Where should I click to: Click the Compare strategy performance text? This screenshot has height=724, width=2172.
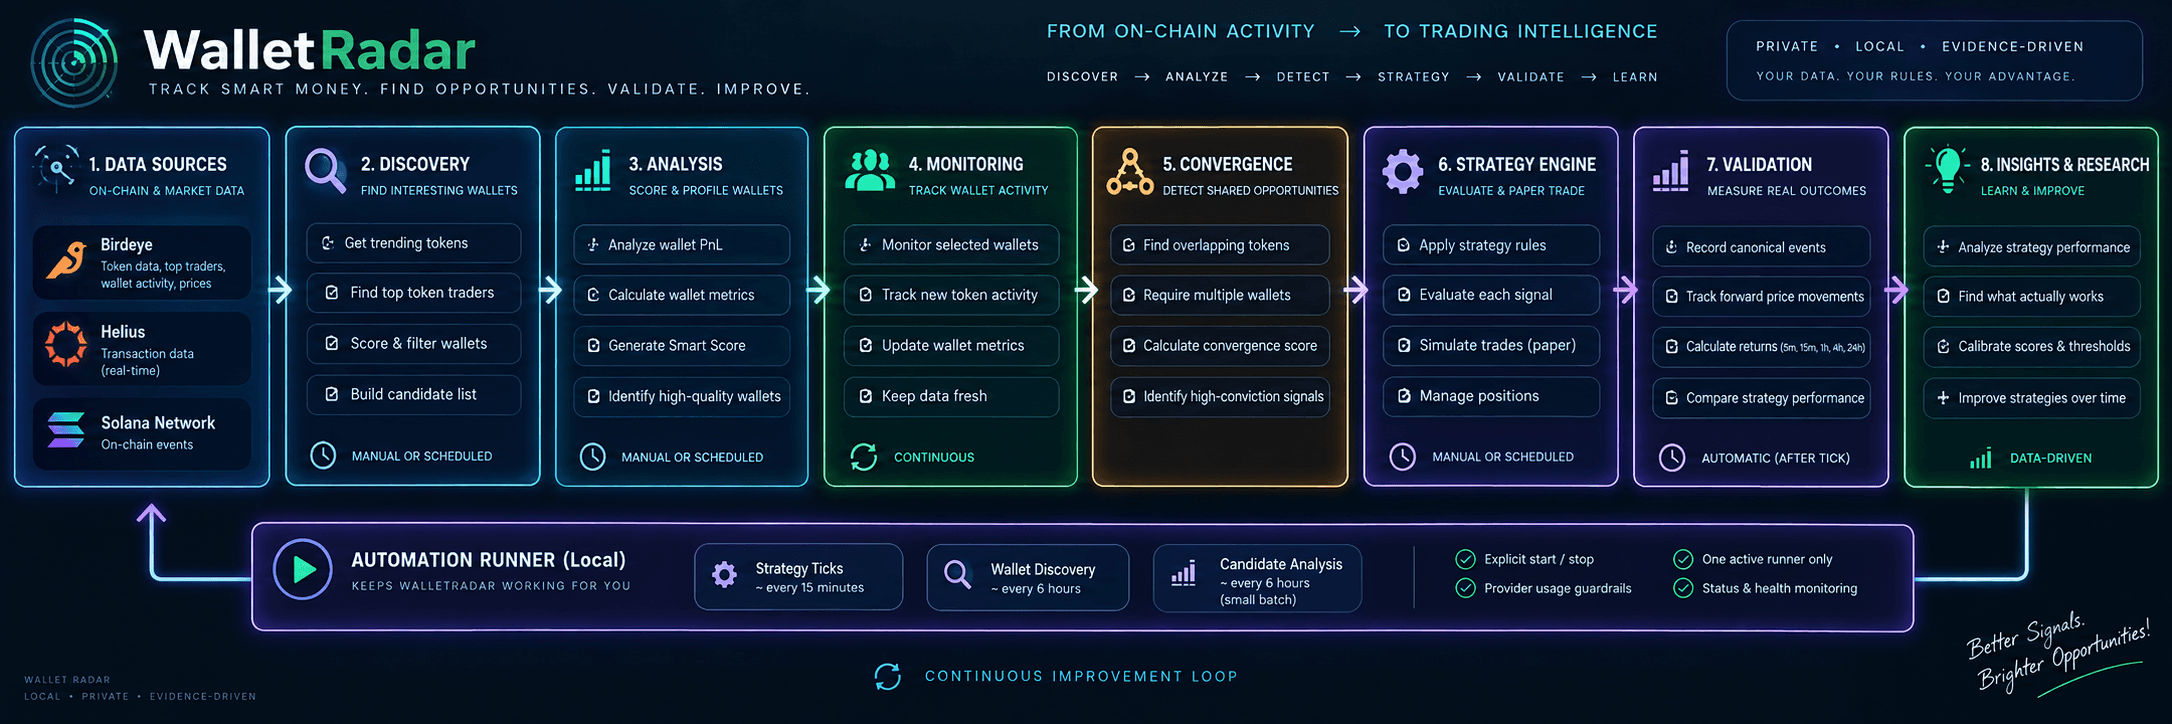point(1775,398)
